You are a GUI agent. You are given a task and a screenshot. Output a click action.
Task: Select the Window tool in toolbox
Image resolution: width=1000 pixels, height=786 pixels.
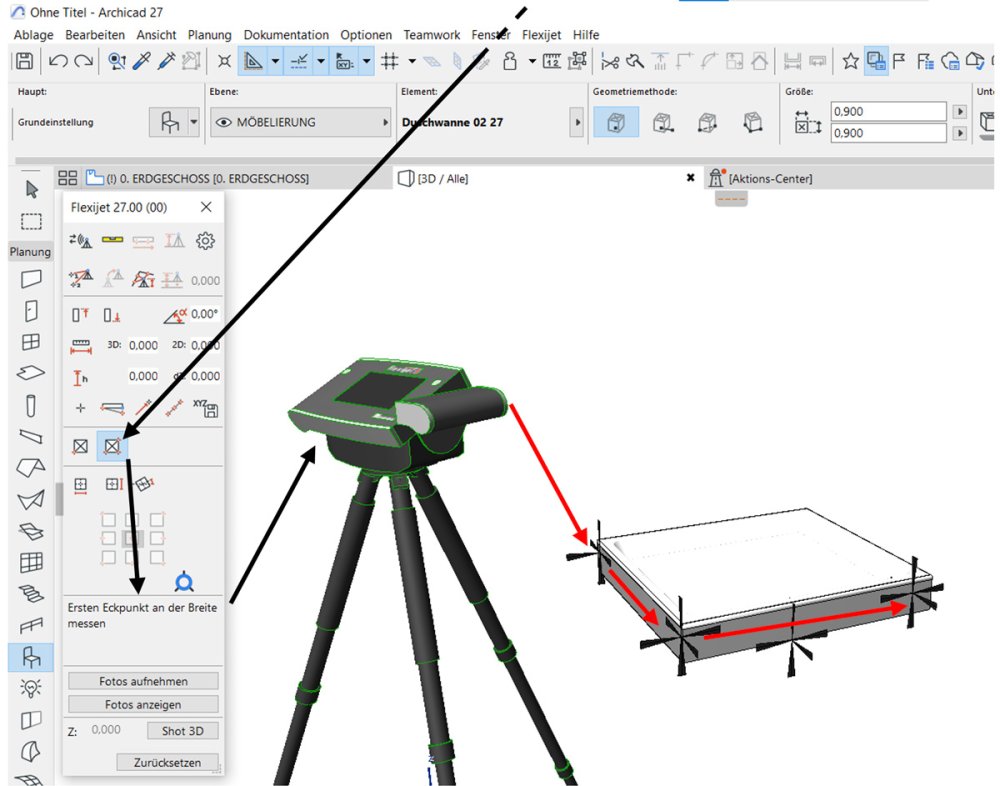[31, 342]
